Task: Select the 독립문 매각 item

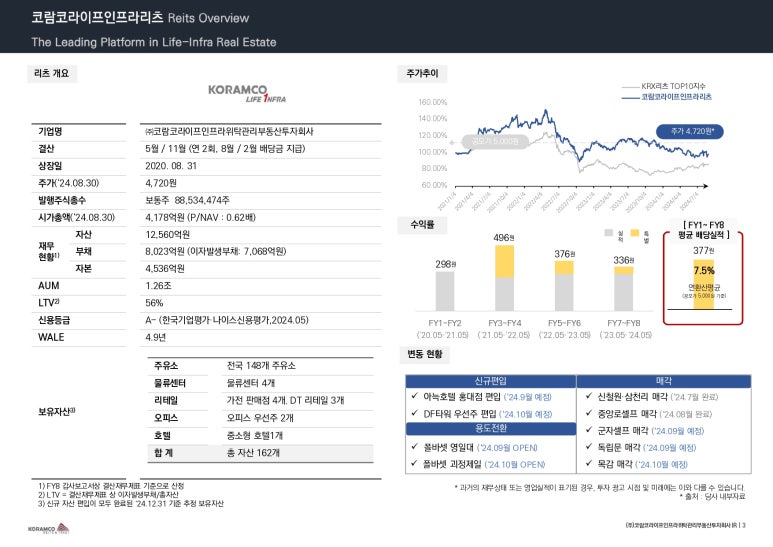Action: (641, 447)
